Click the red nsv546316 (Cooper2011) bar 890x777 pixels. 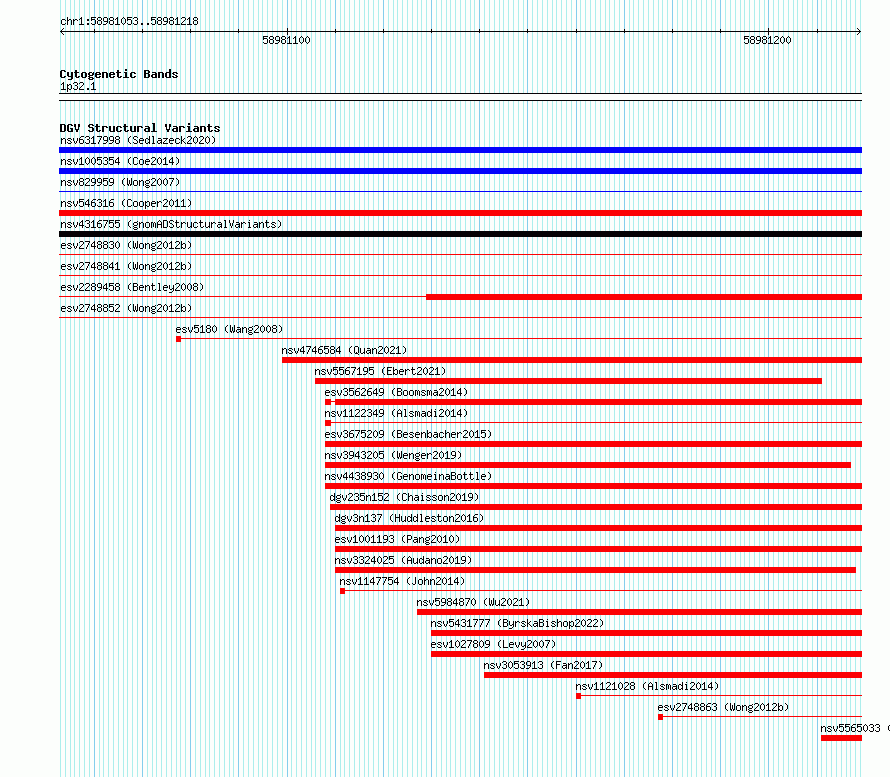pos(460,213)
